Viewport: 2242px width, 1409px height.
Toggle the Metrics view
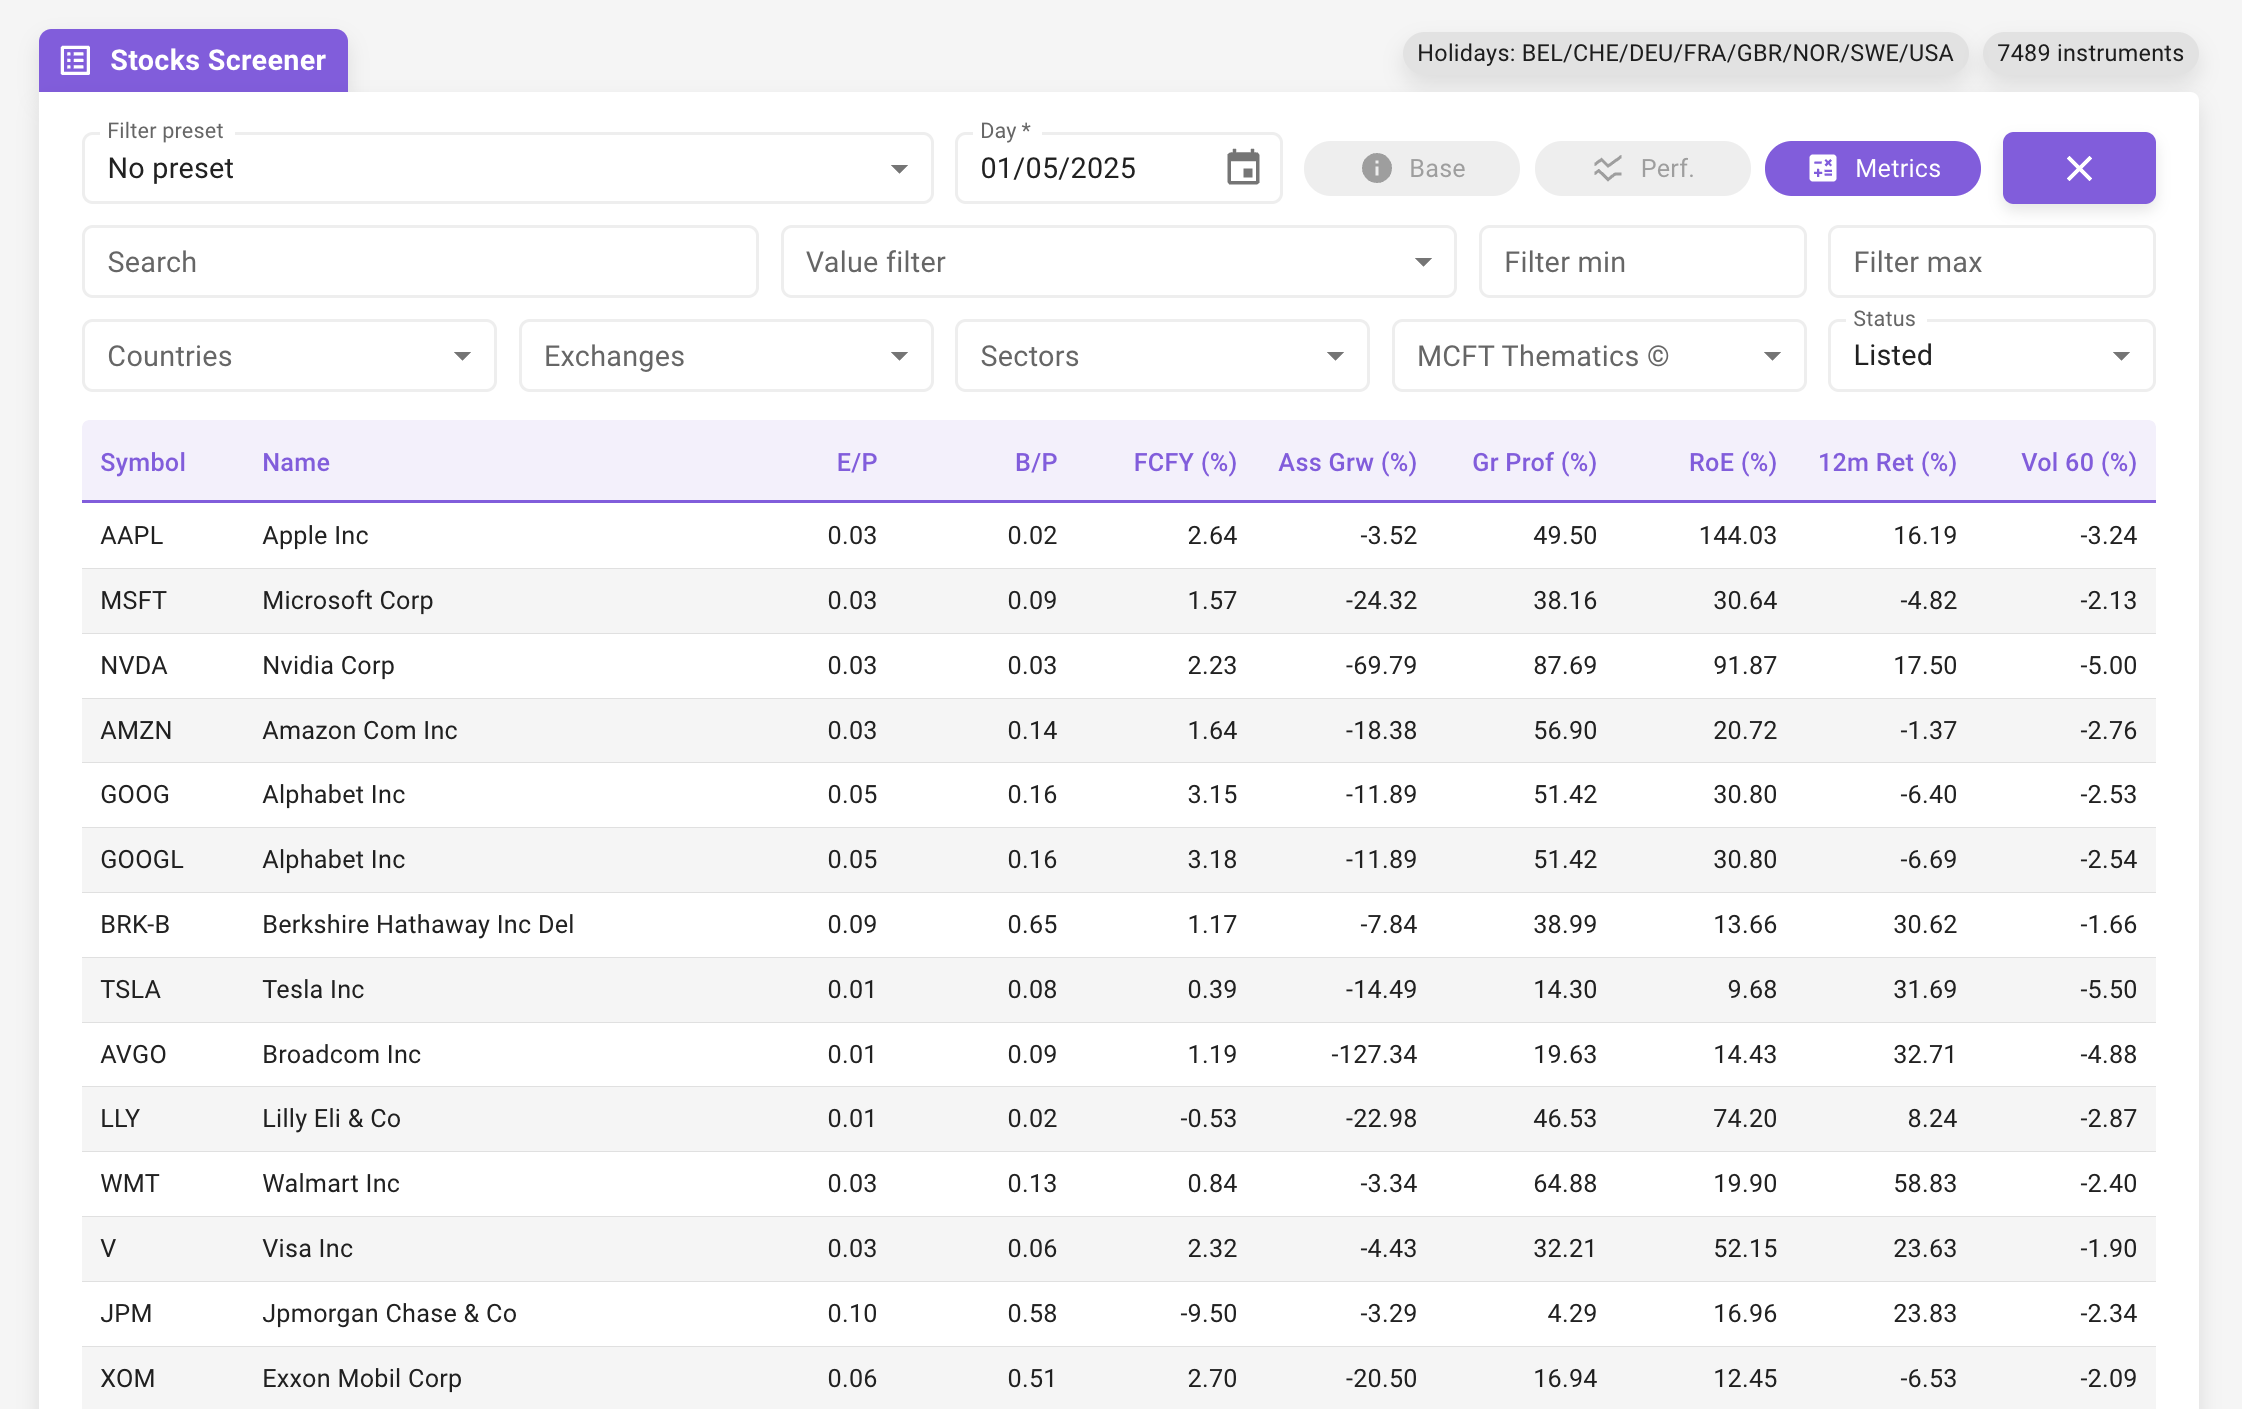click(1872, 168)
